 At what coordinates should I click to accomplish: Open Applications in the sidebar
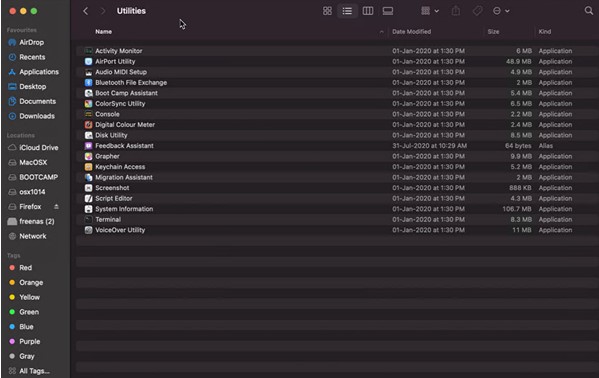pyautogui.click(x=39, y=72)
